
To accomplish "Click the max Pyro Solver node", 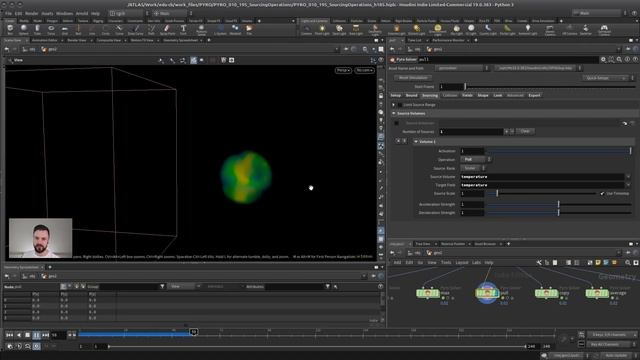I will coord(428,293).
